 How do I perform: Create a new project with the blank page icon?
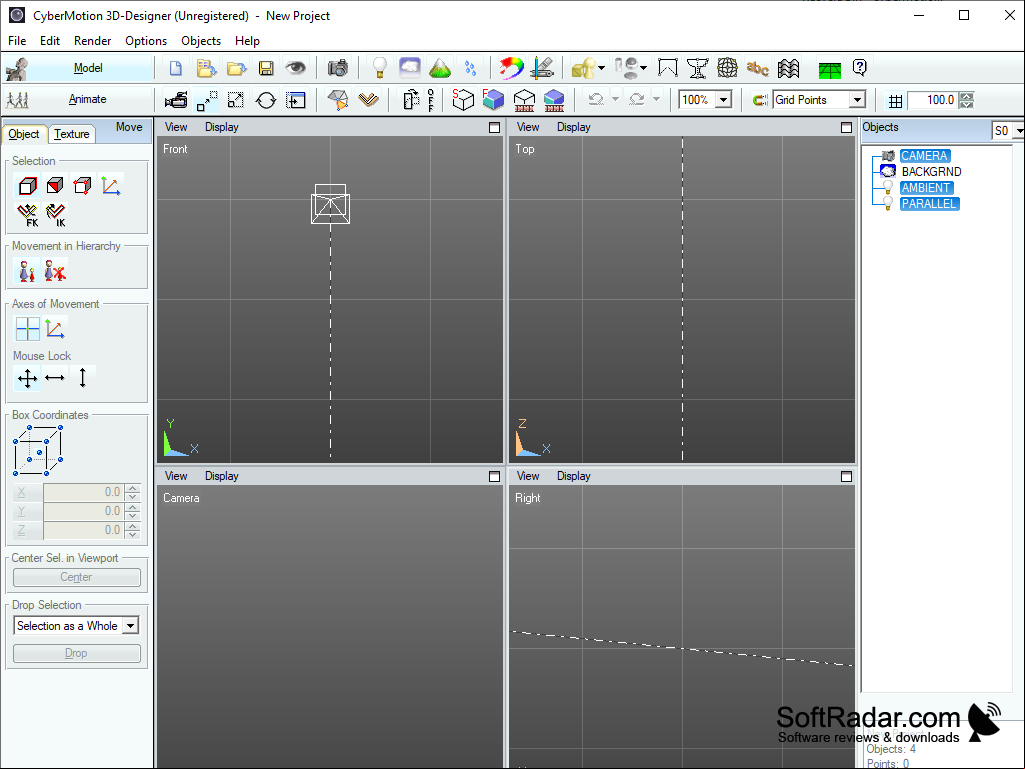[175, 68]
